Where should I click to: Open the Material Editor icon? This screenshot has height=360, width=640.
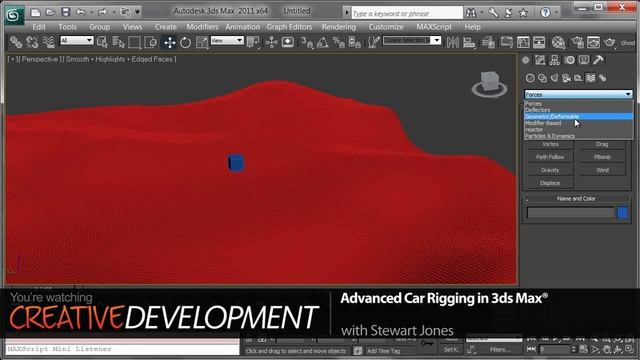pos(558,42)
